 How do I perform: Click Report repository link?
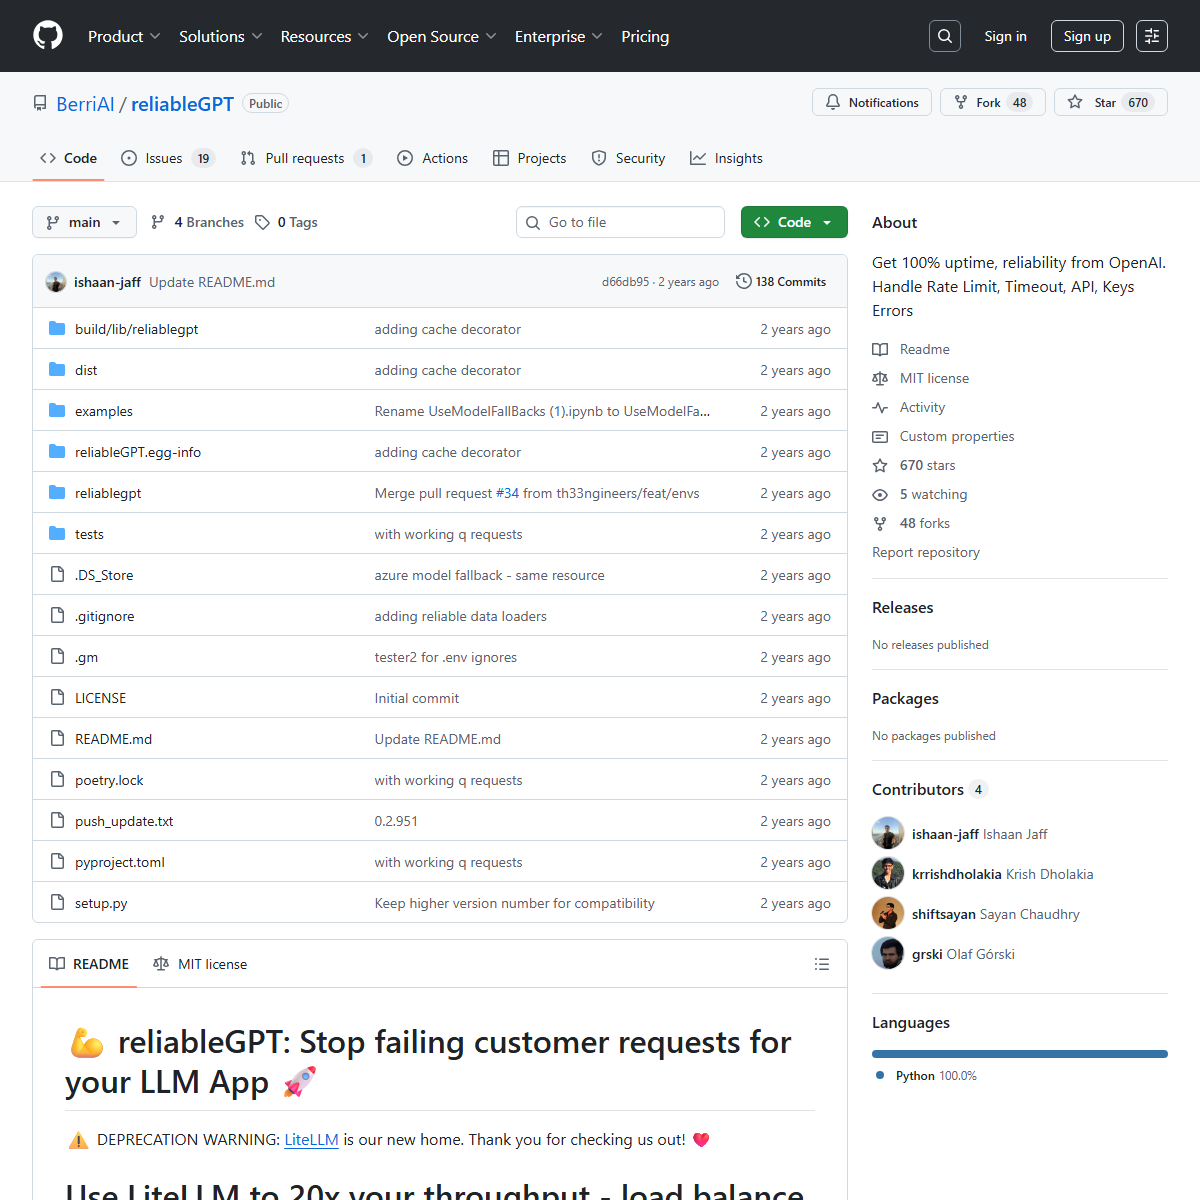[926, 552]
